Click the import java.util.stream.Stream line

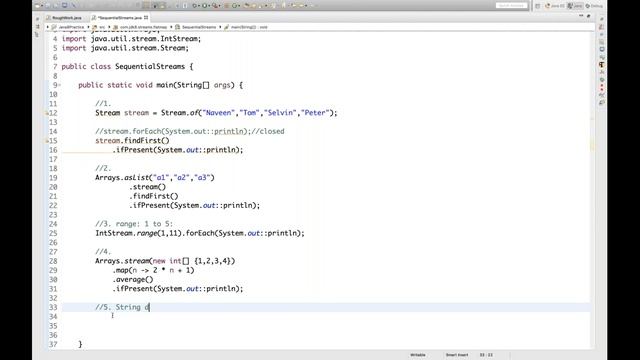125,48
